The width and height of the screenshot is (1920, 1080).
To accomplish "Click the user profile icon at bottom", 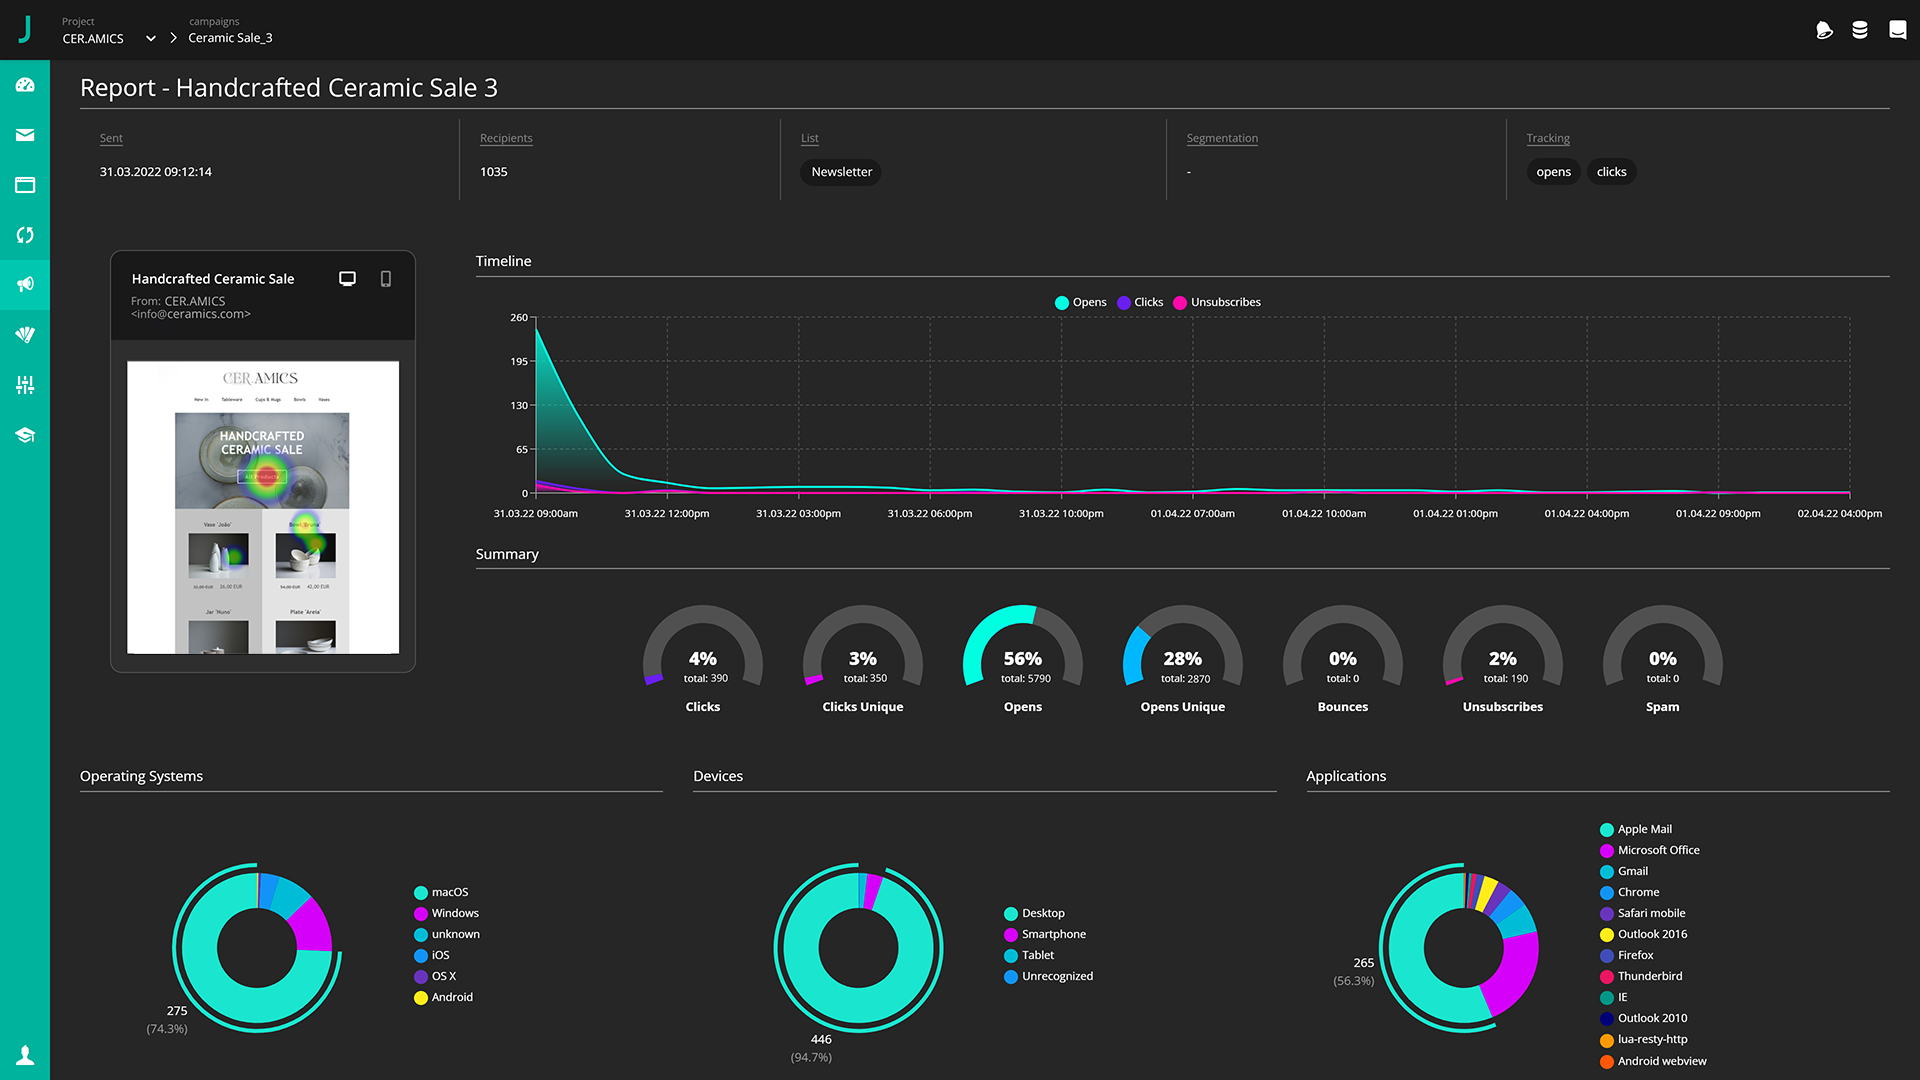I will tap(25, 1055).
